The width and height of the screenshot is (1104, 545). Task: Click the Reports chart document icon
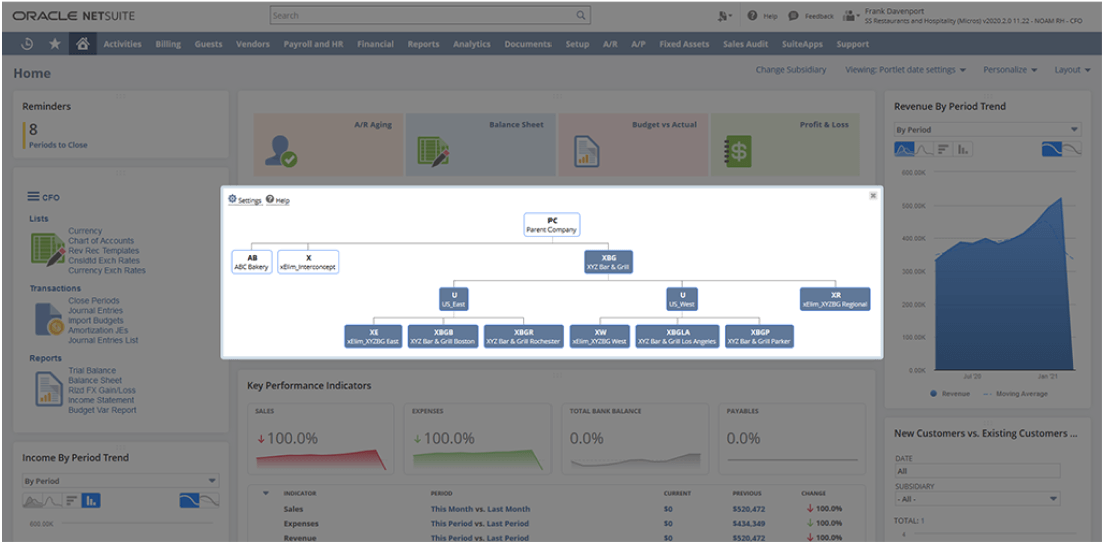(x=49, y=389)
